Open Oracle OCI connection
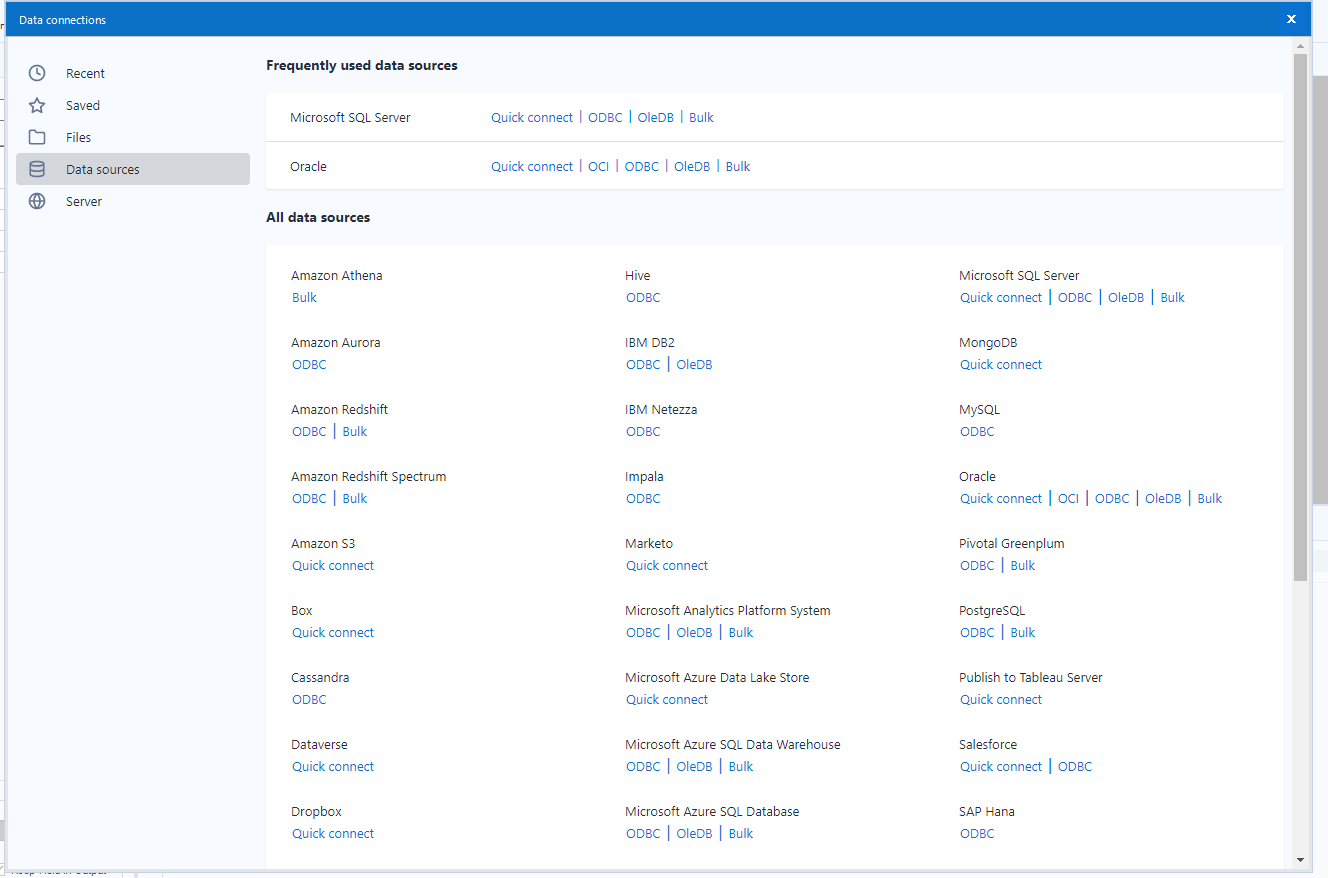This screenshot has height=878, width=1328. 598,166
